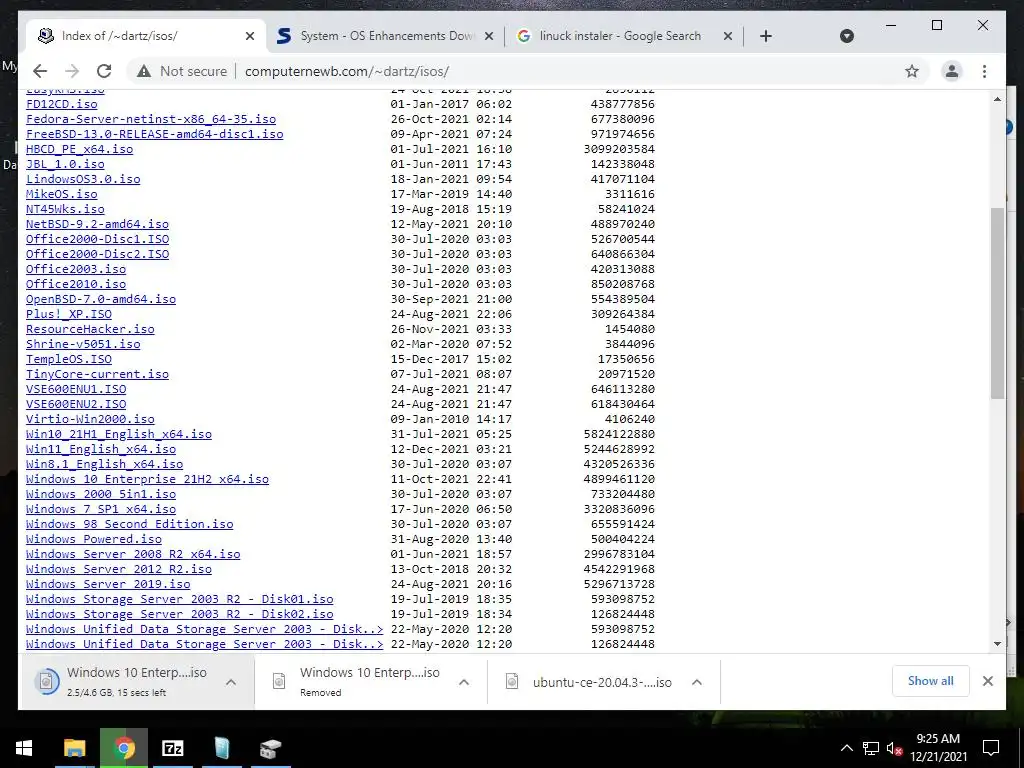
Task: Open the notification center icon
Action: [x=991, y=748]
